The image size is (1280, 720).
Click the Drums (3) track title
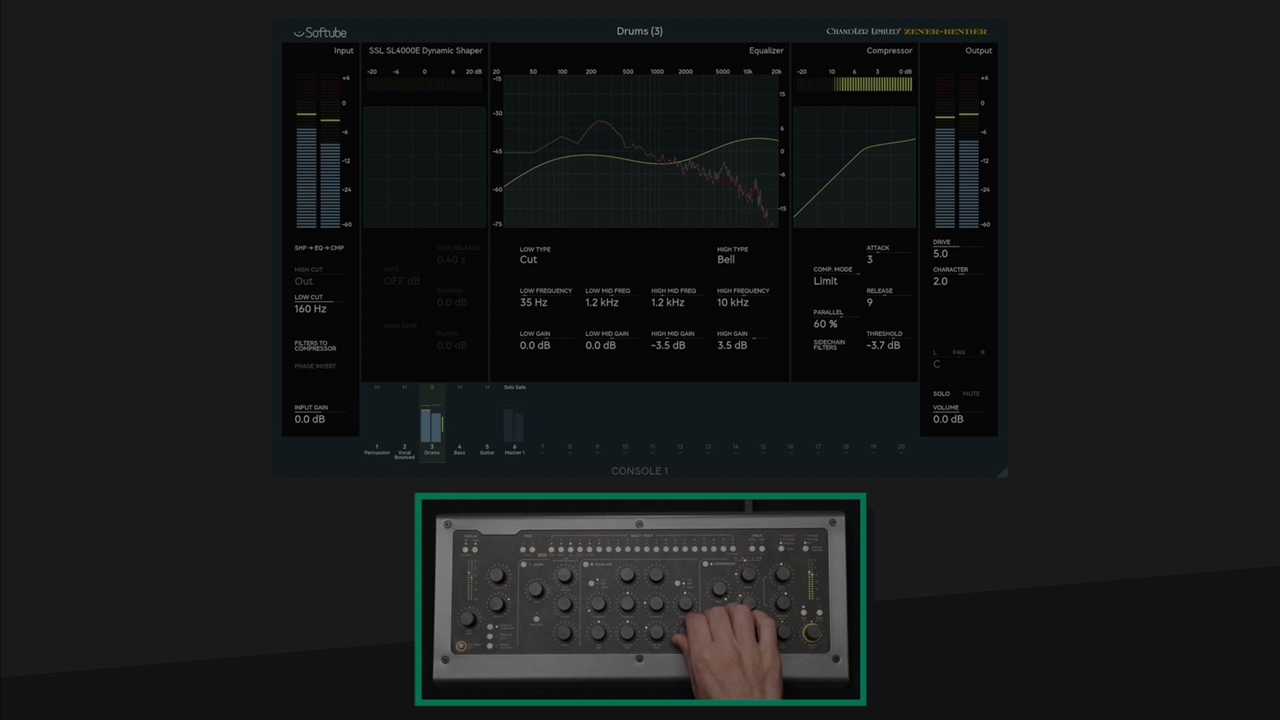pos(639,31)
